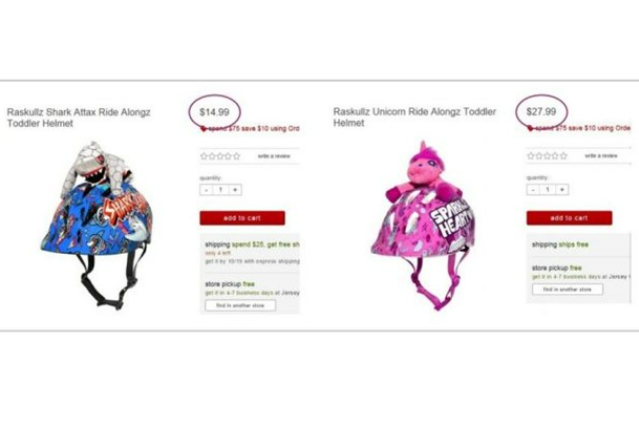The image size is (639, 424).
Task: Rate the Shark helmet with the first star
Action: (204, 156)
